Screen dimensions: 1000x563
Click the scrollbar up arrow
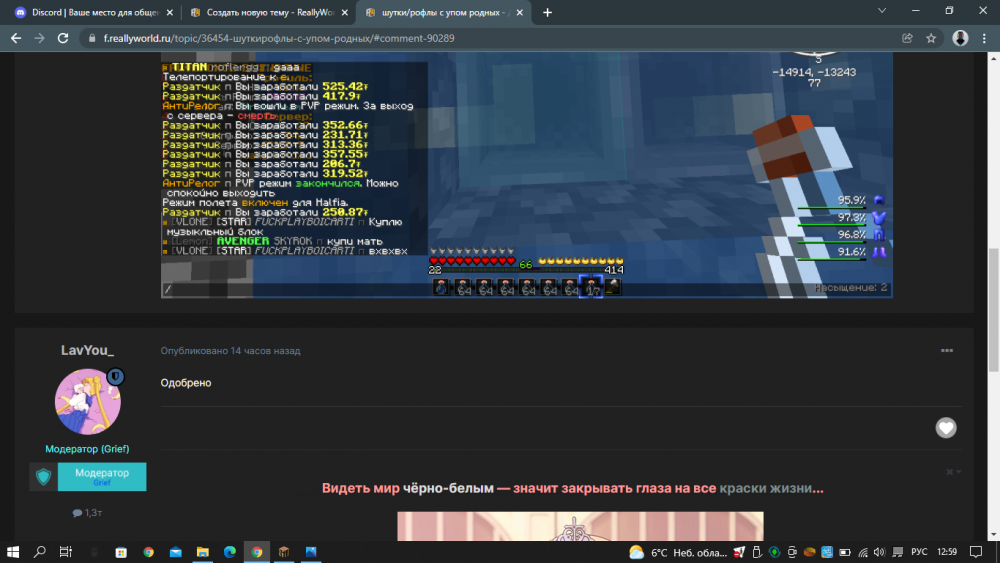993,59
